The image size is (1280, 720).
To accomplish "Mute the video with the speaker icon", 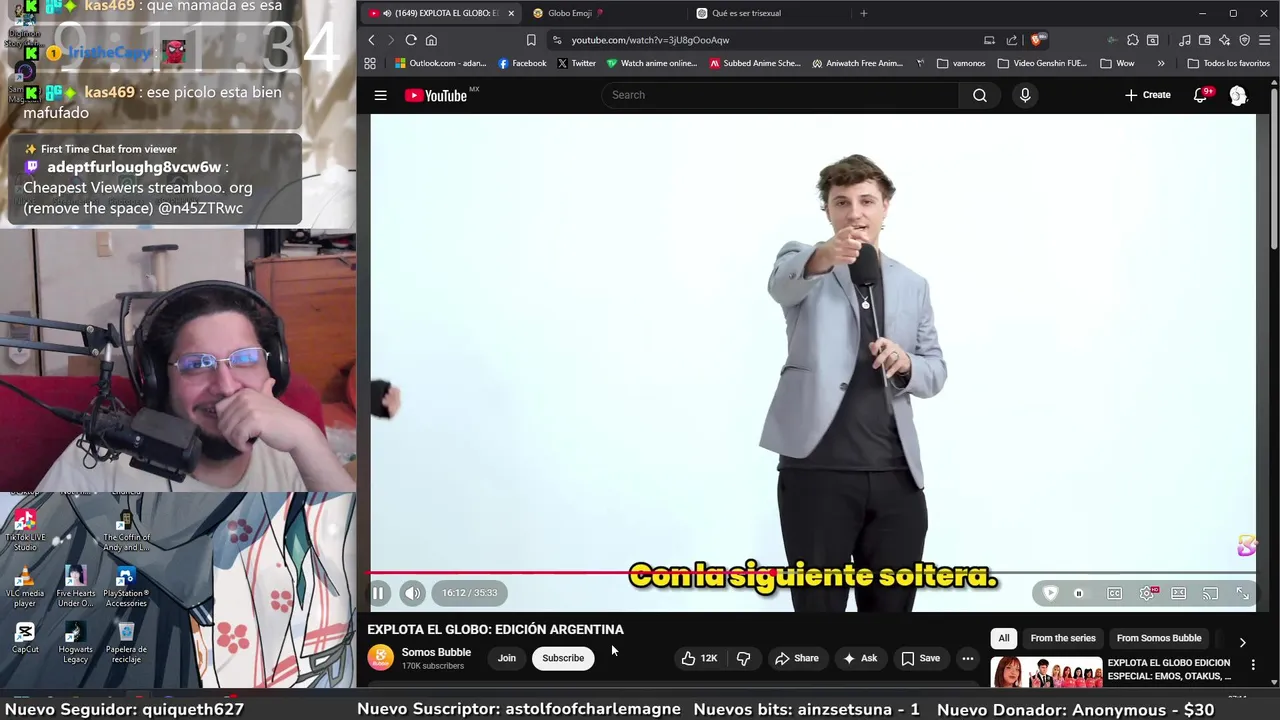I will click(412, 593).
